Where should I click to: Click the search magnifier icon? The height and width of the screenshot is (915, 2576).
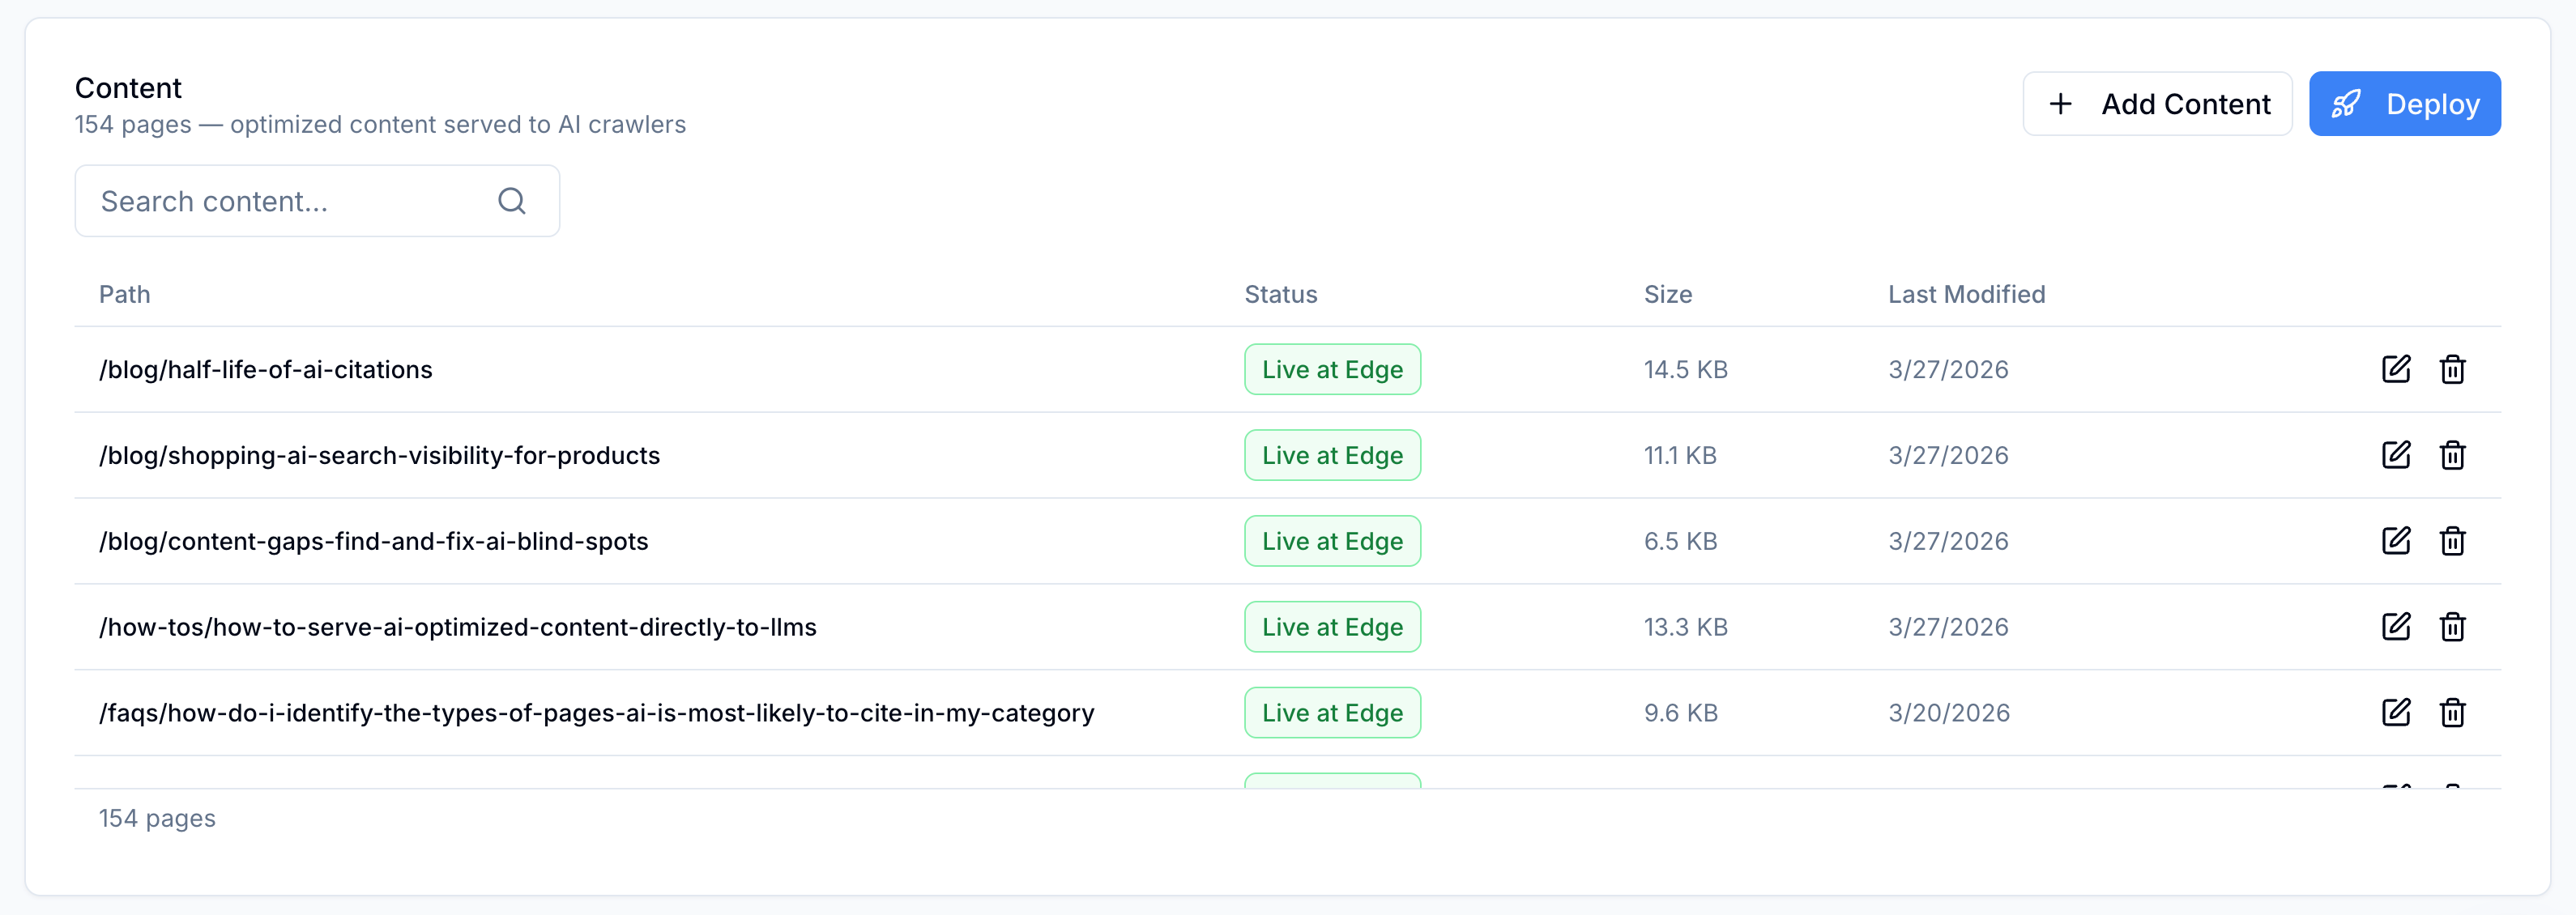[512, 201]
